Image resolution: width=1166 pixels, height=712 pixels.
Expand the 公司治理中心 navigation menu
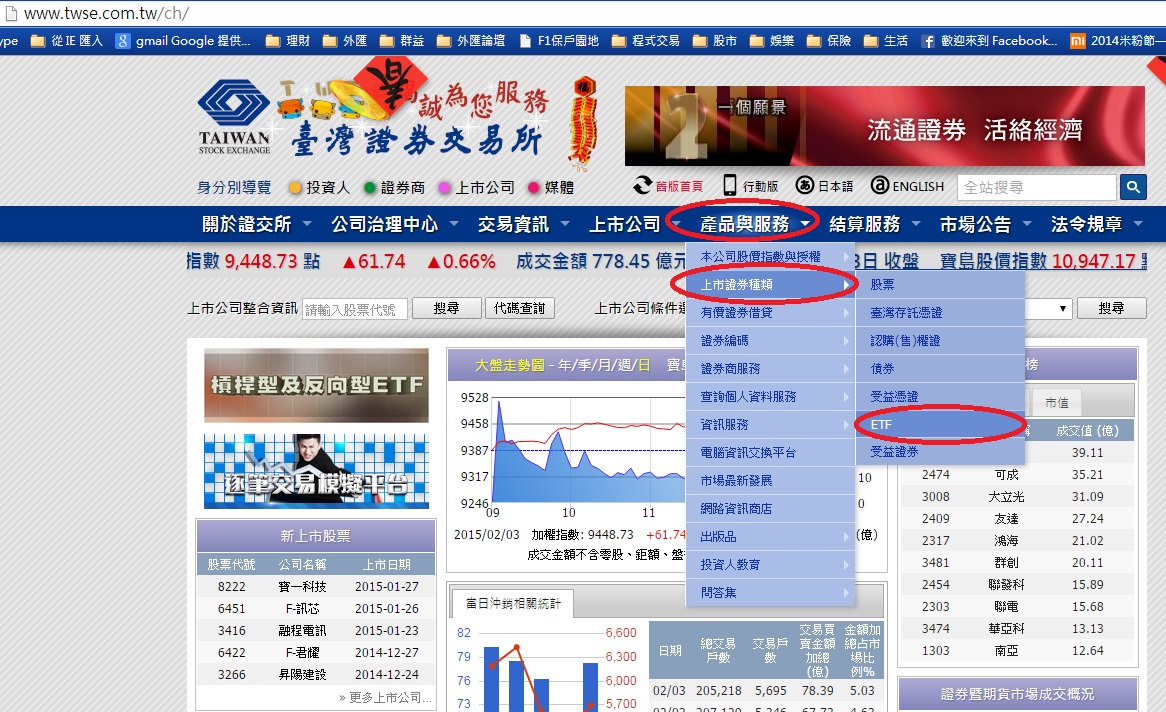pos(394,224)
